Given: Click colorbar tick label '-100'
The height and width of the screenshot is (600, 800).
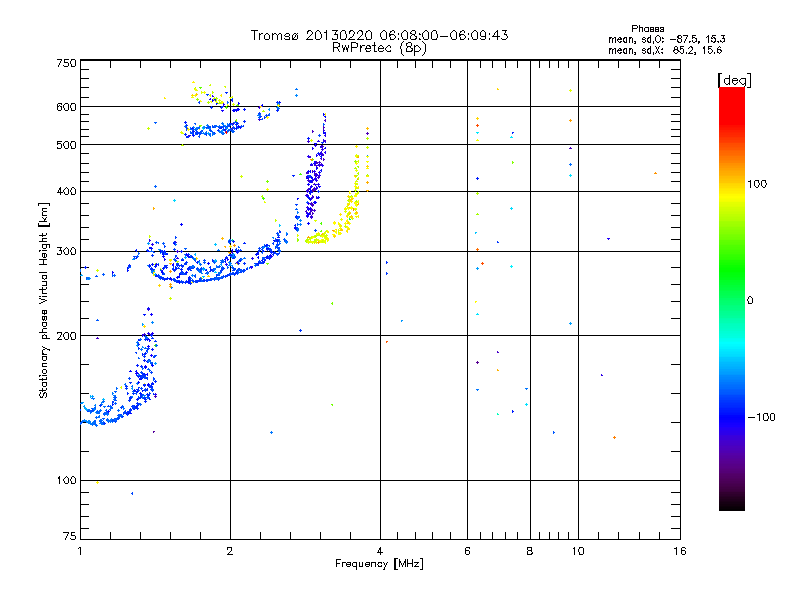Looking at the screenshot, I should [x=762, y=417].
